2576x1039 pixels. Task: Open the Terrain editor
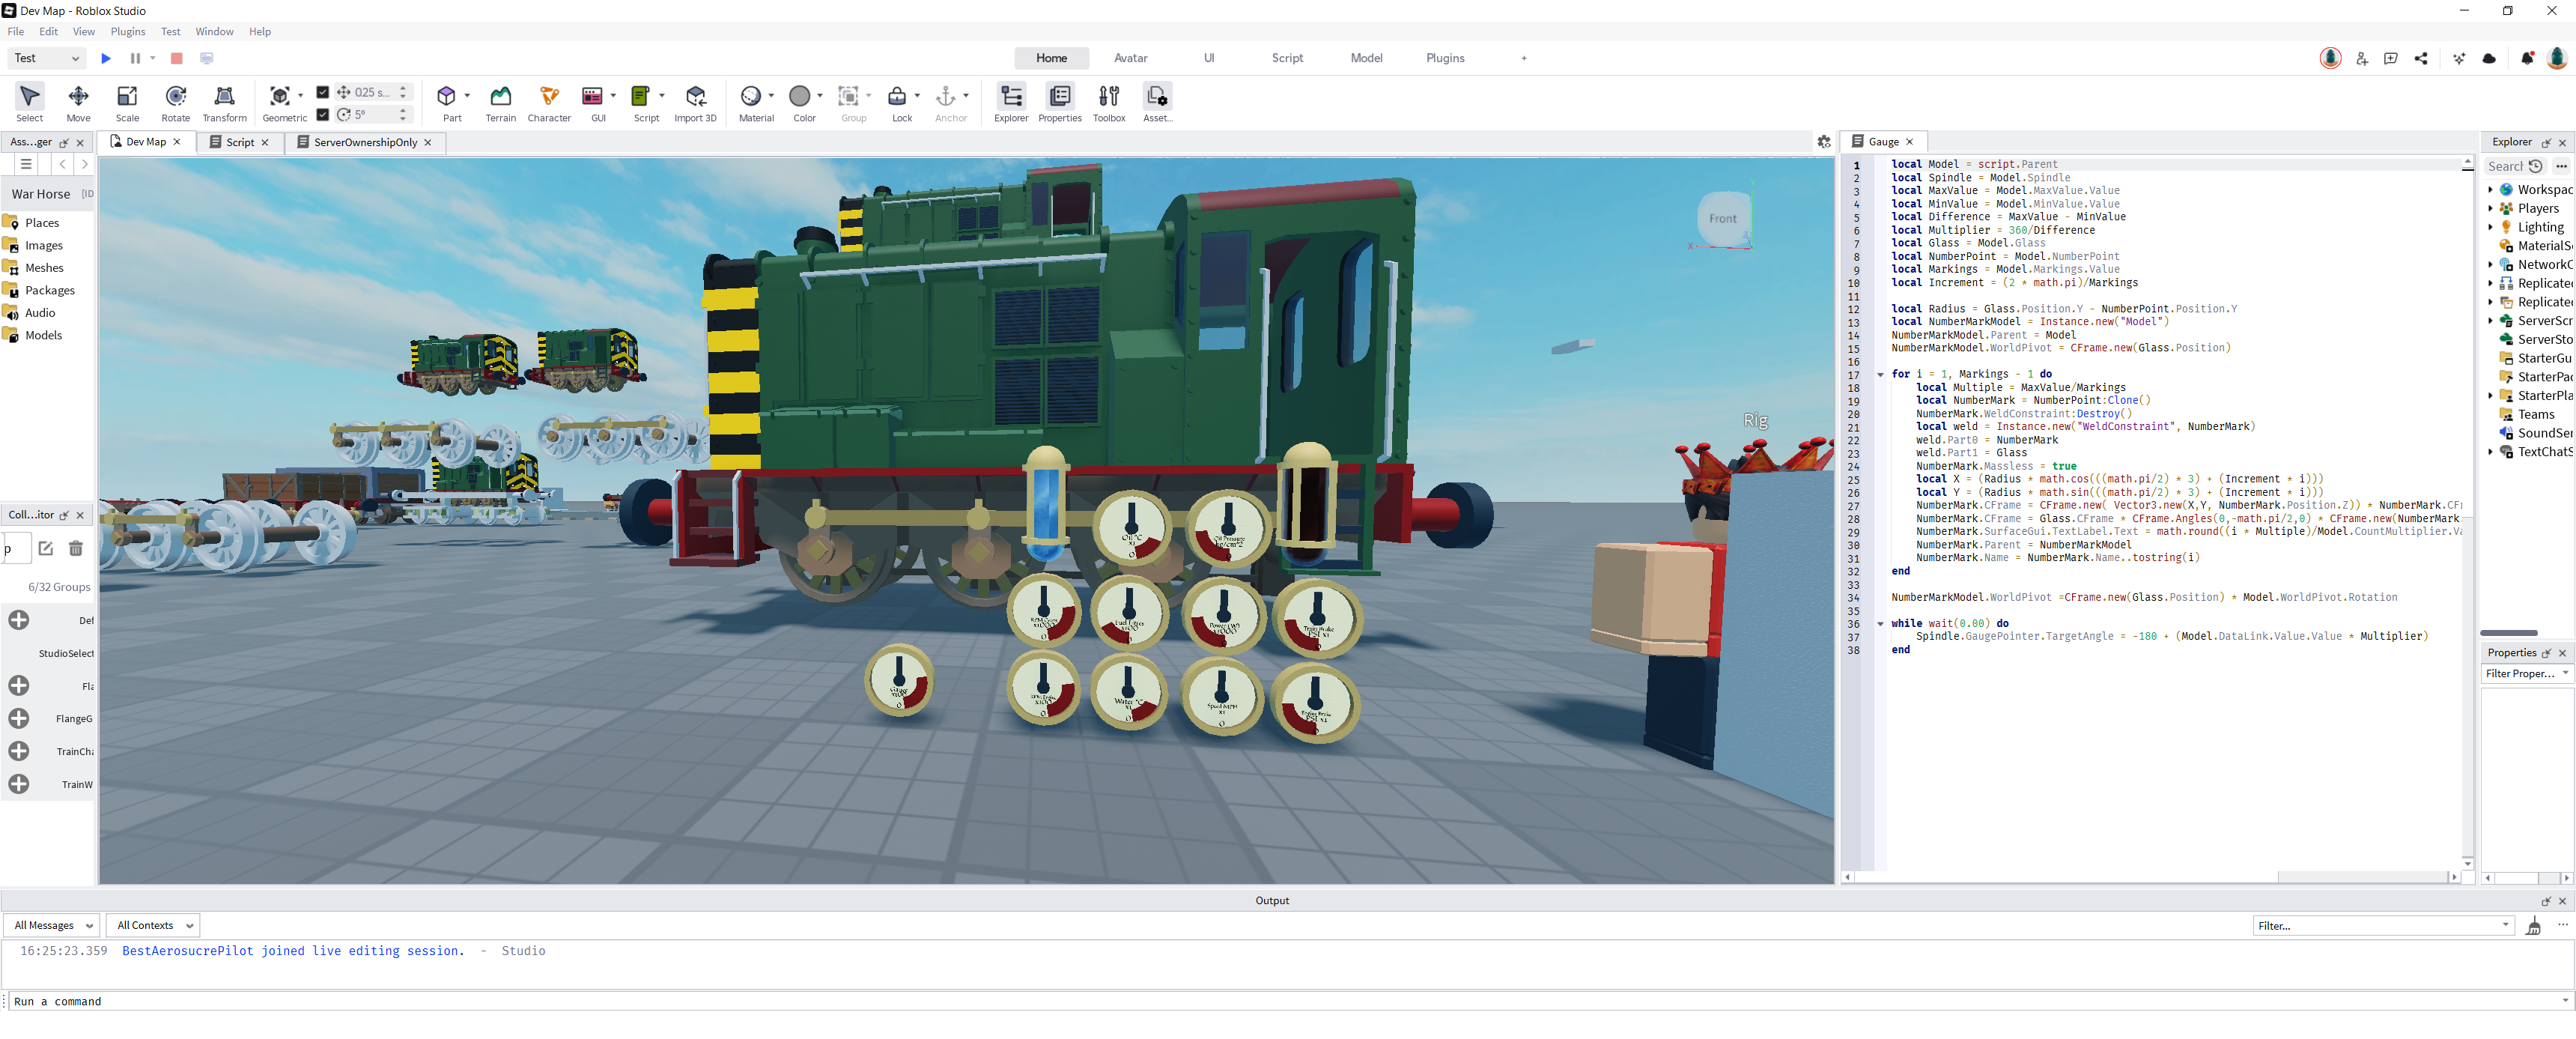(500, 102)
